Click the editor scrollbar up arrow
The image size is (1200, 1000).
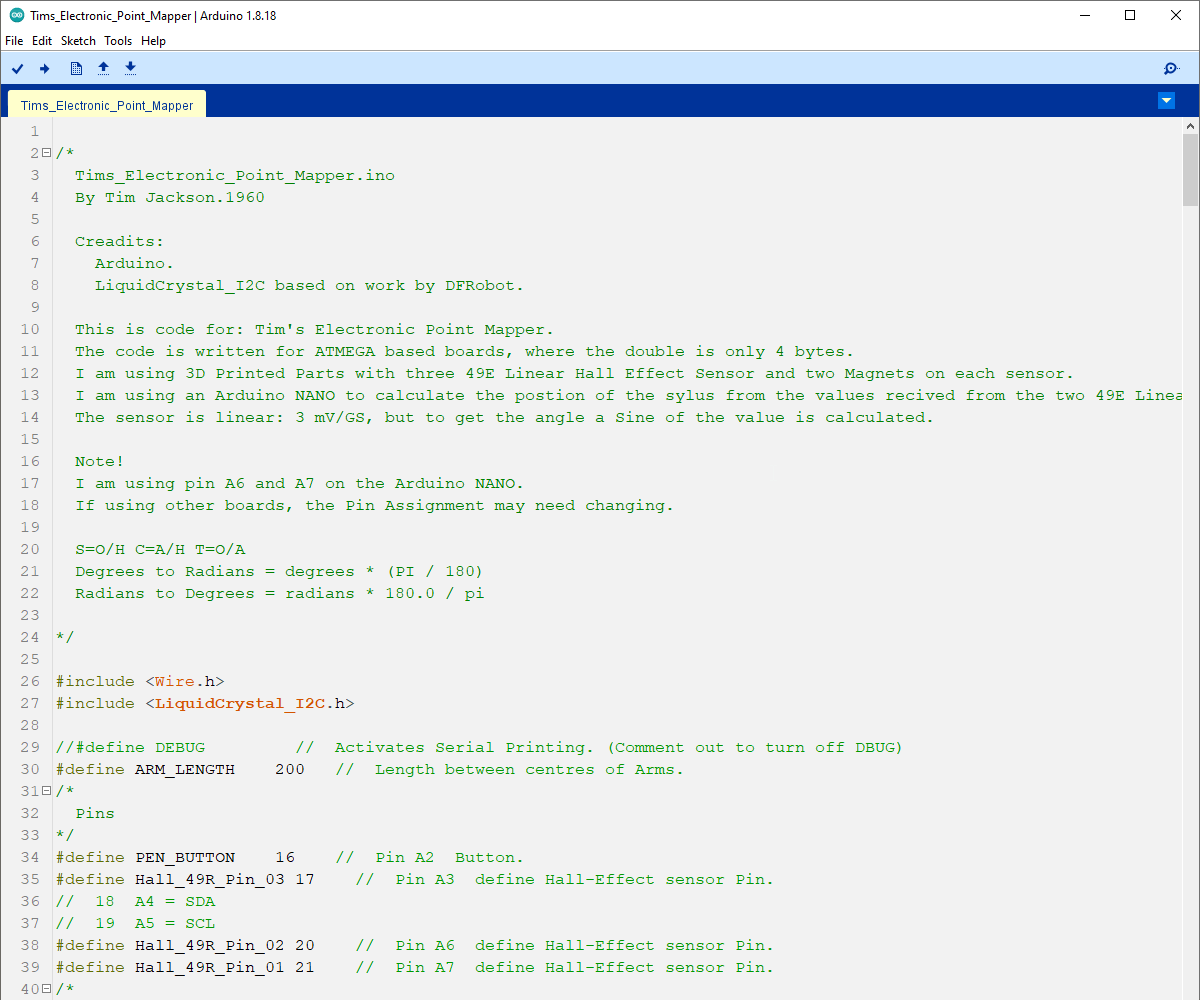tap(1190, 125)
